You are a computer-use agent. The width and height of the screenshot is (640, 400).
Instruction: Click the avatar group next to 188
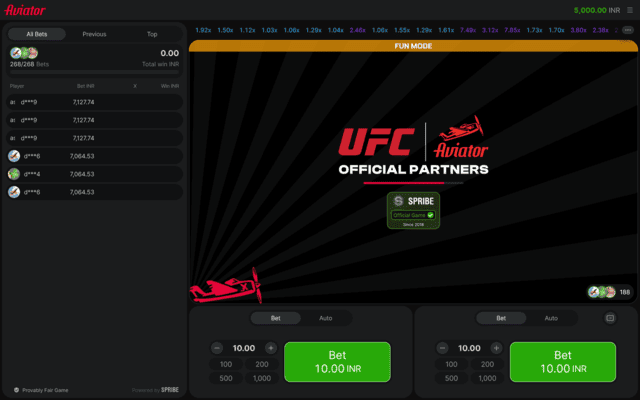[602, 292]
